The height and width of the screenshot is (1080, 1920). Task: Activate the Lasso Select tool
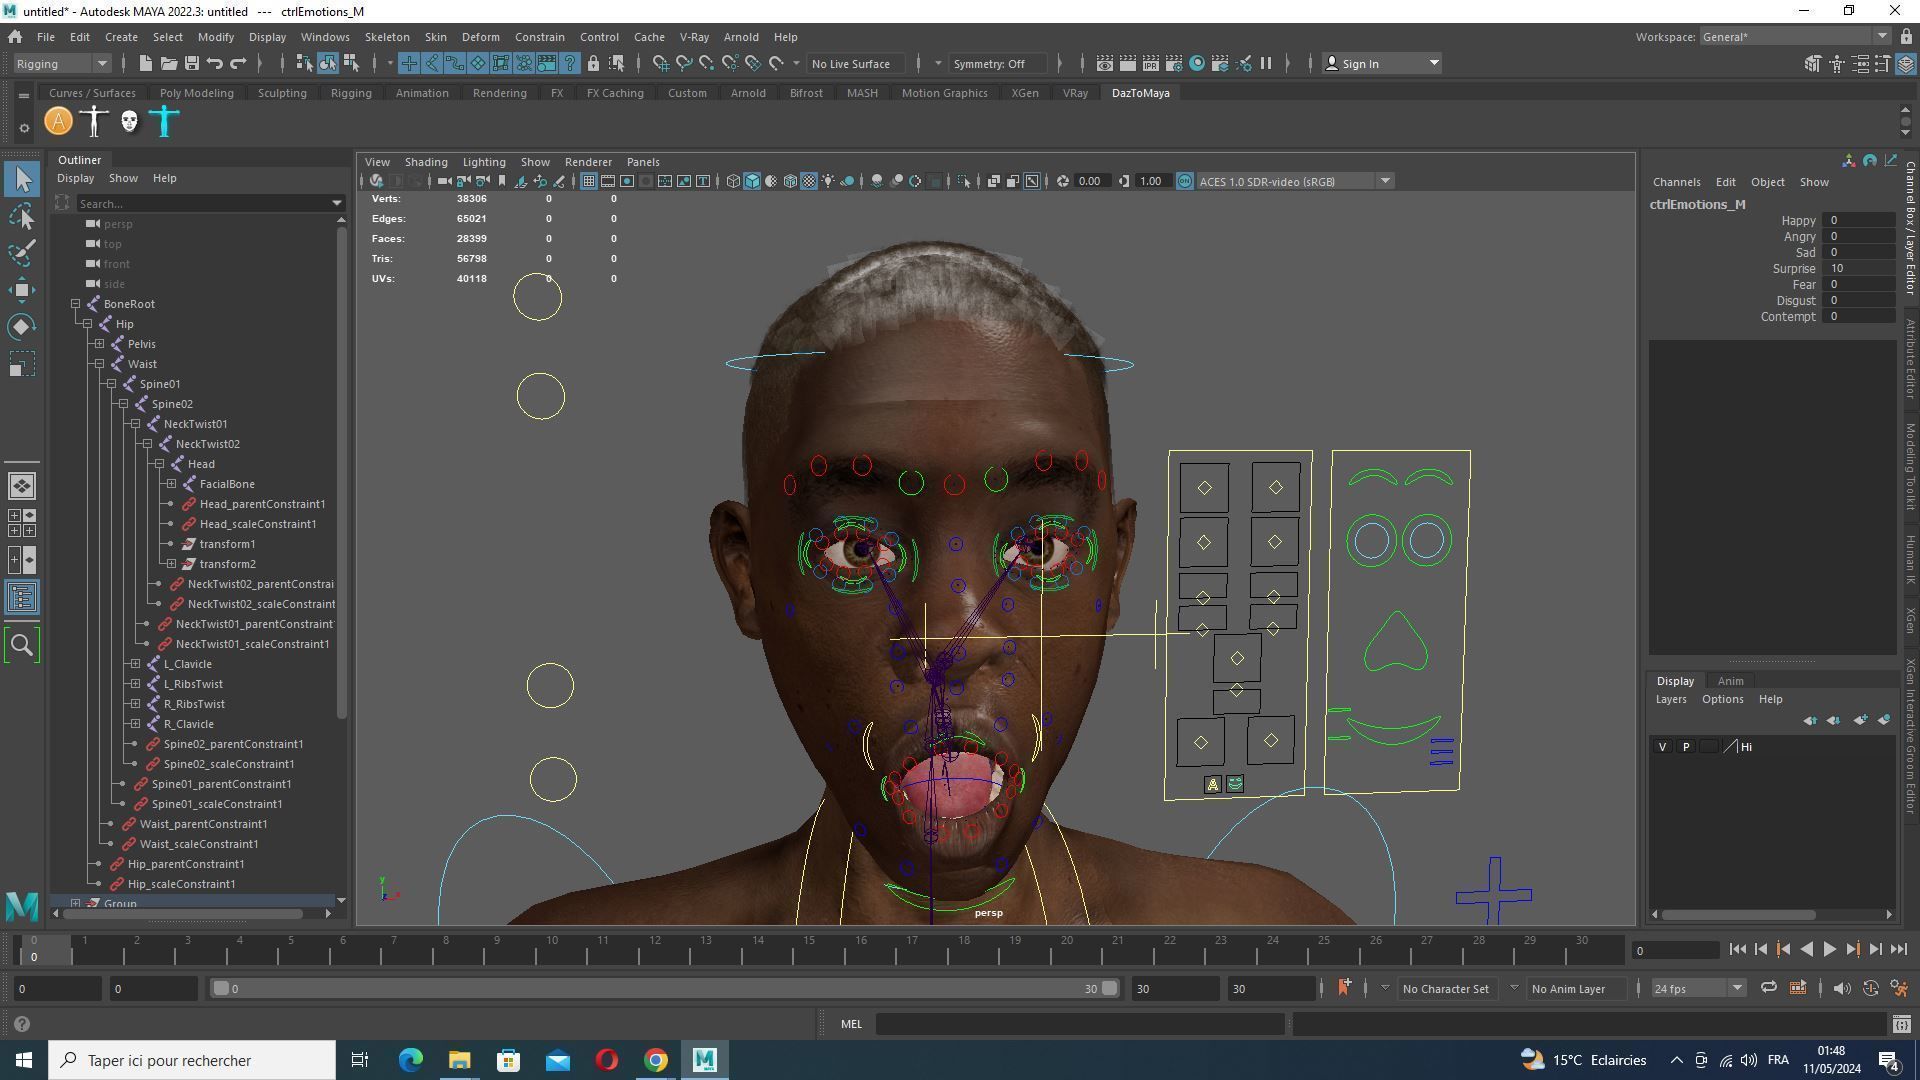tap(22, 217)
